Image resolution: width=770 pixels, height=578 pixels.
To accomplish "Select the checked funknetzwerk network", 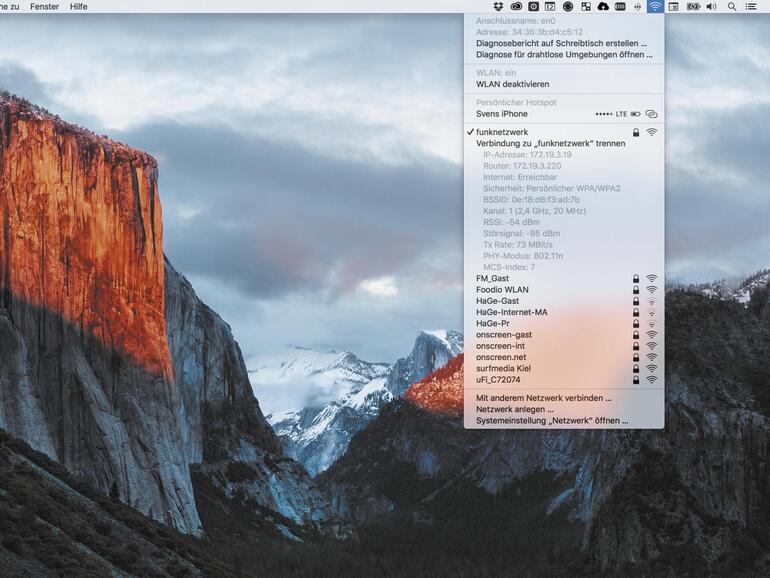I will (502, 132).
